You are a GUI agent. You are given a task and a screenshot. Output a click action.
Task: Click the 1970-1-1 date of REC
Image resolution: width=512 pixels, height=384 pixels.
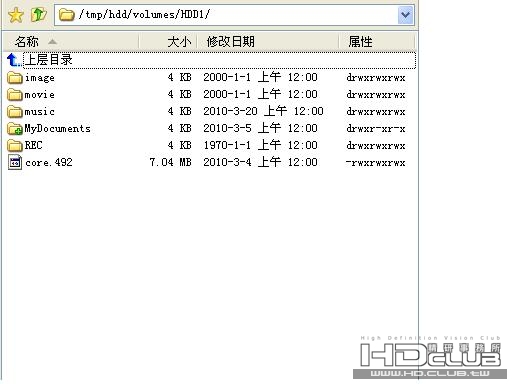click(x=260, y=145)
